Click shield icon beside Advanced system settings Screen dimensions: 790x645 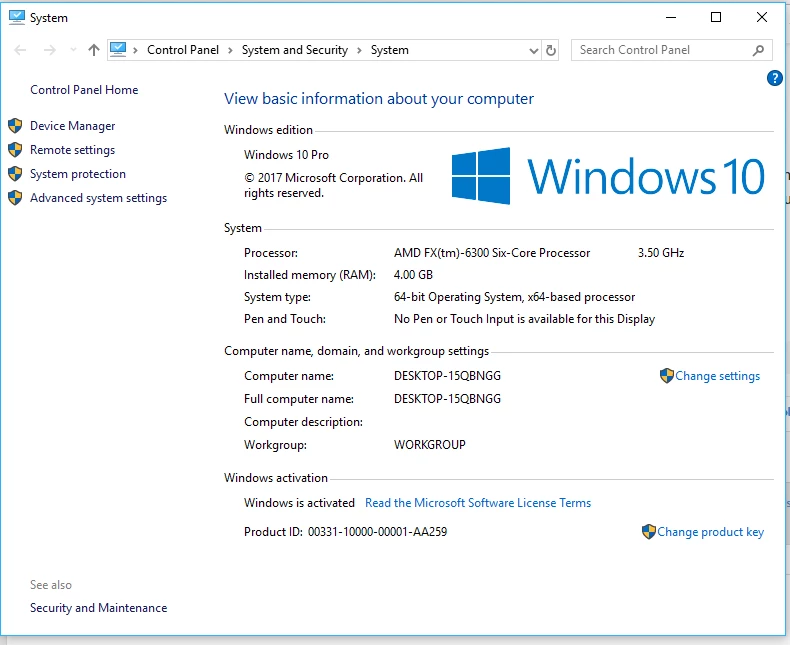15,198
